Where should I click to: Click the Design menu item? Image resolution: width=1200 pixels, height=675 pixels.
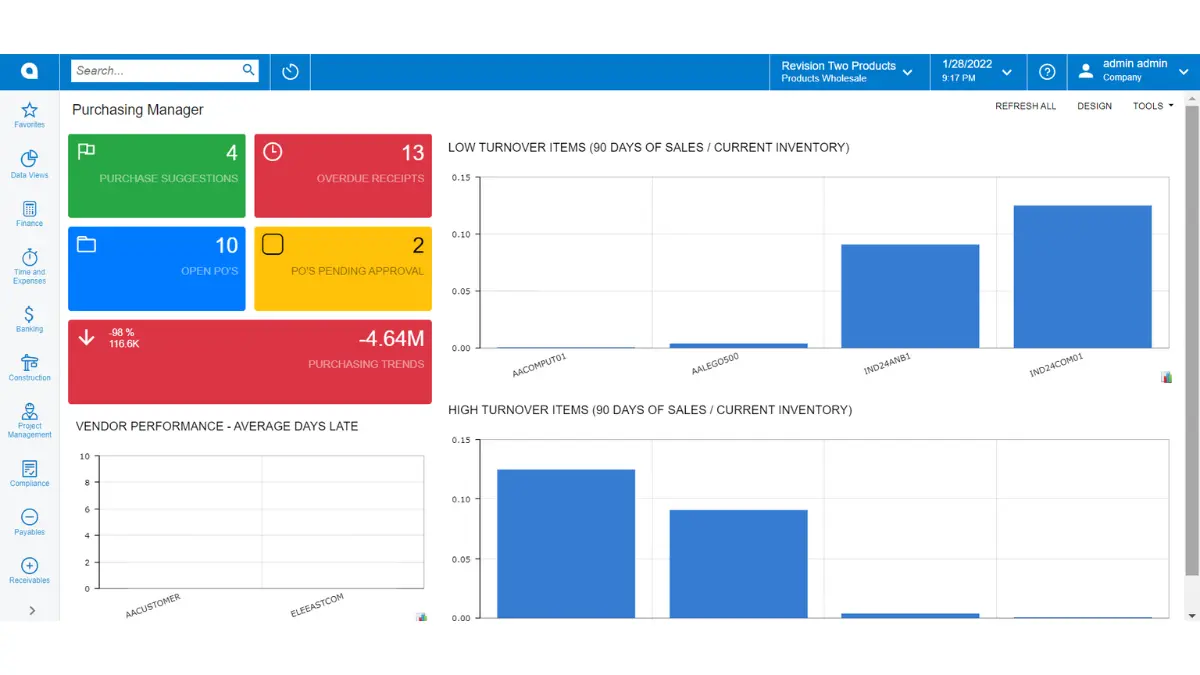(x=1094, y=106)
